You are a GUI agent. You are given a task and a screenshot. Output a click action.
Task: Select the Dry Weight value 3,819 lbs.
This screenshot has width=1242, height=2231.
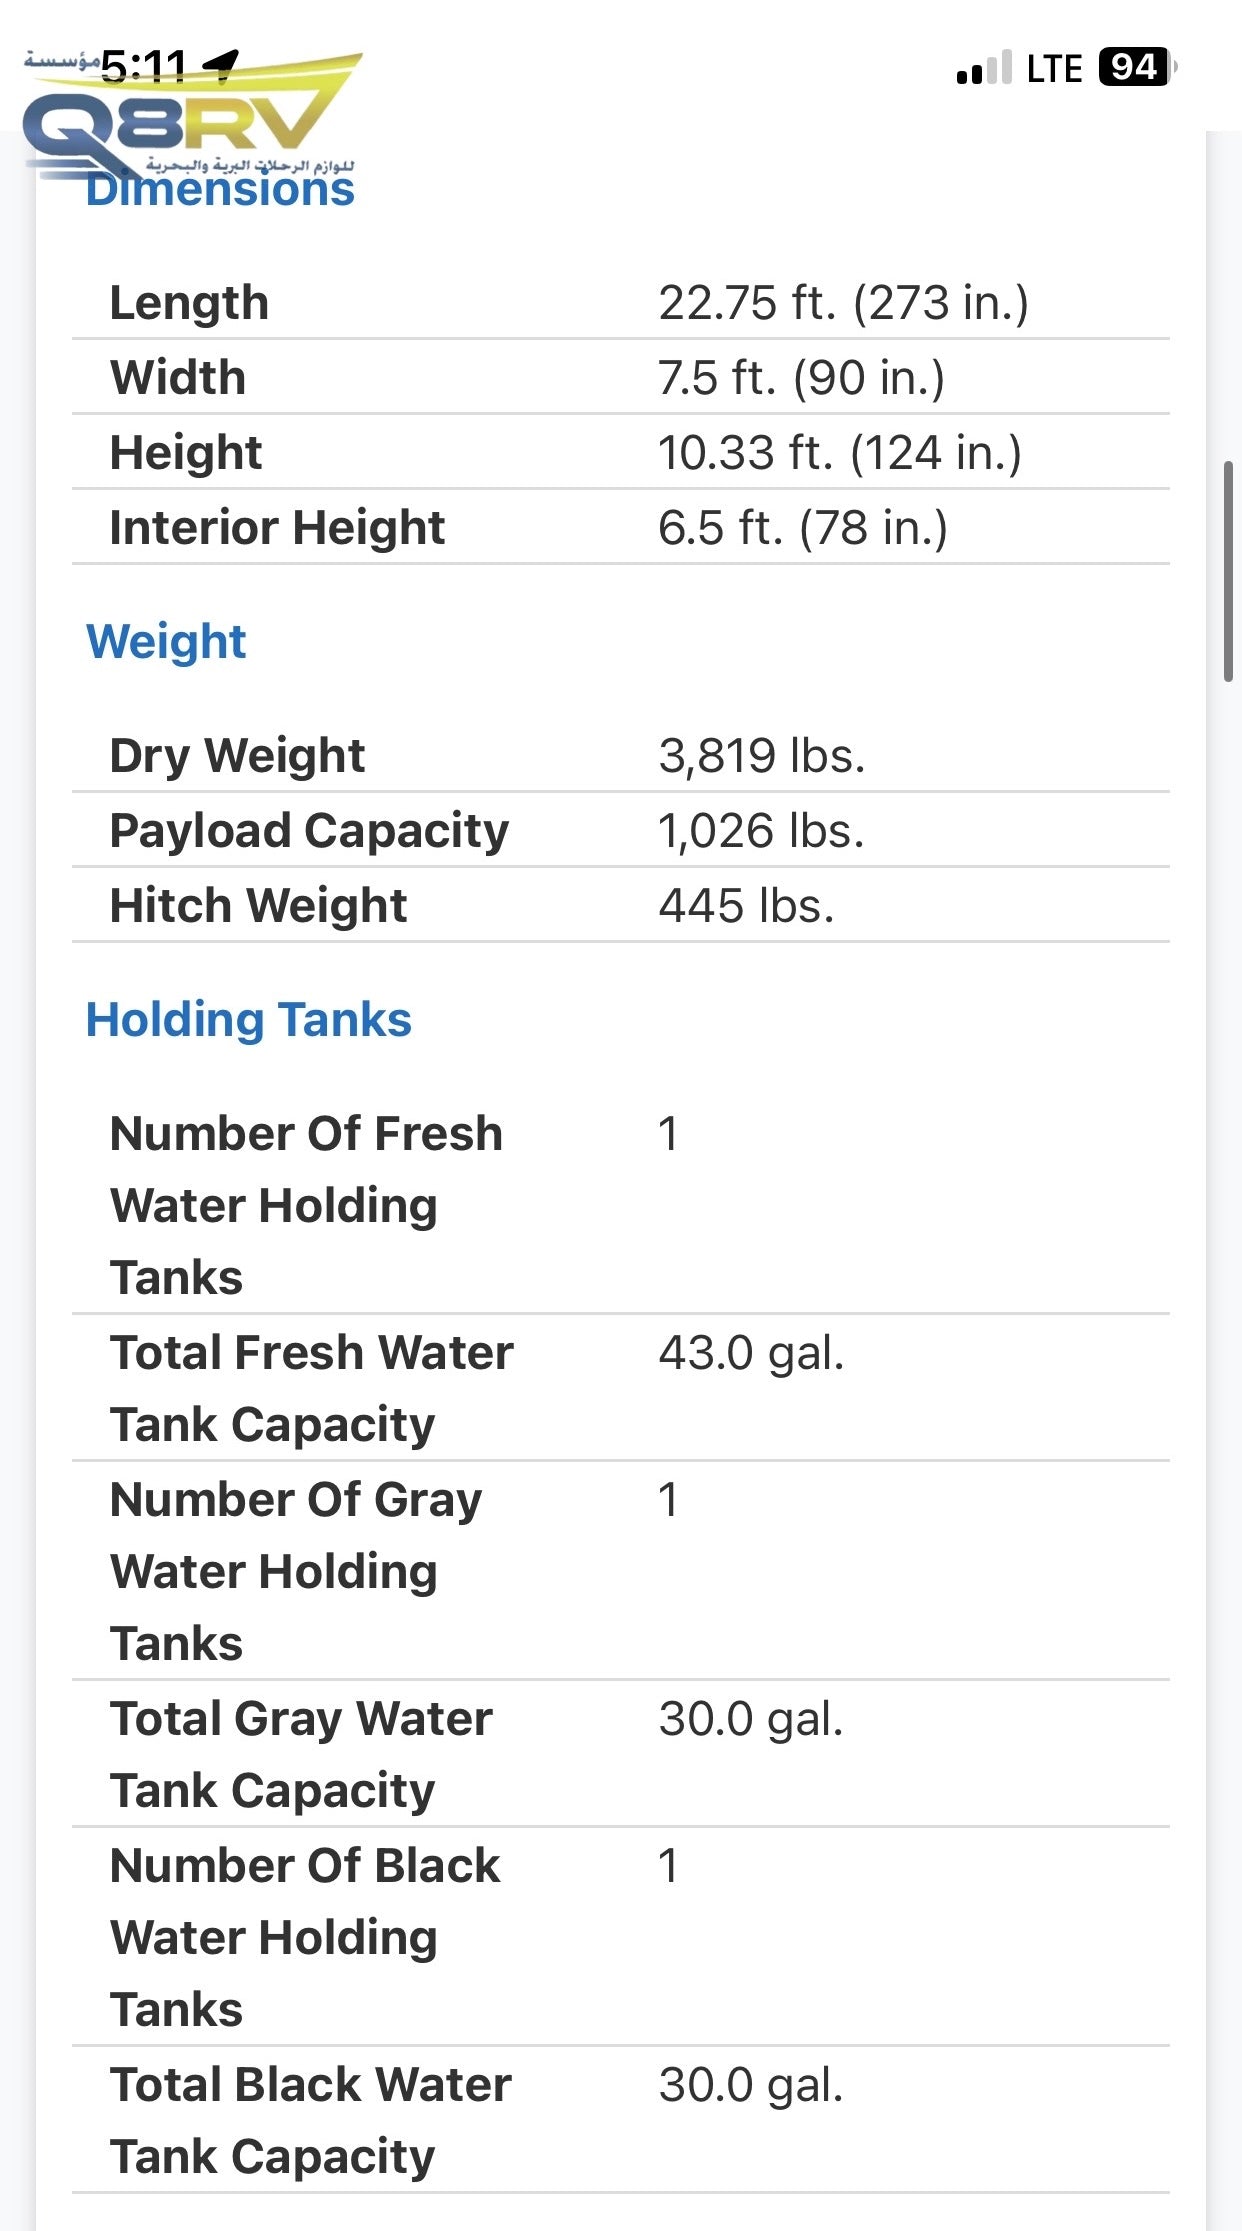click(761, 756)
